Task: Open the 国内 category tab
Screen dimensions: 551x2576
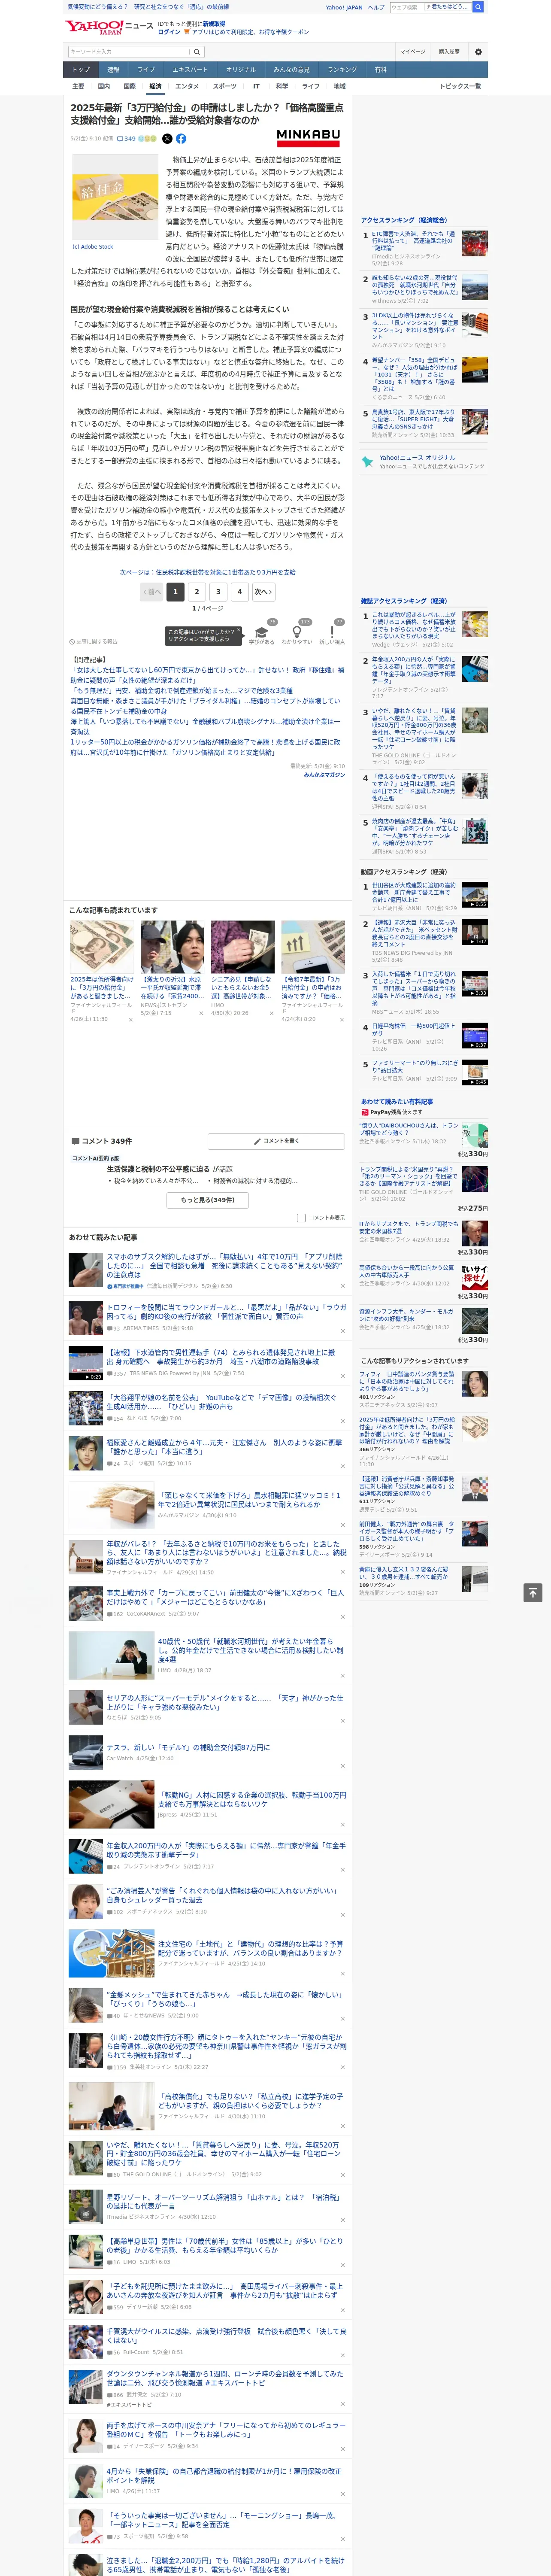Action: pyautogui.click(x=104, y=86)
